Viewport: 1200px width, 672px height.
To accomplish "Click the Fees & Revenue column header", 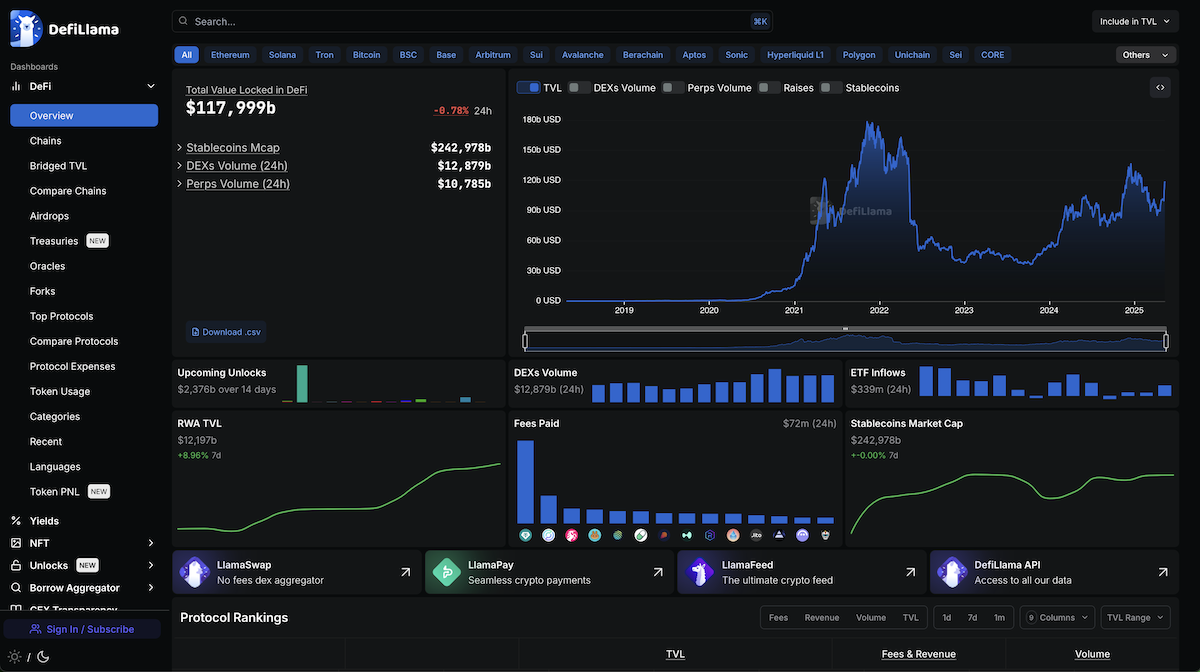I will point(918,654).
